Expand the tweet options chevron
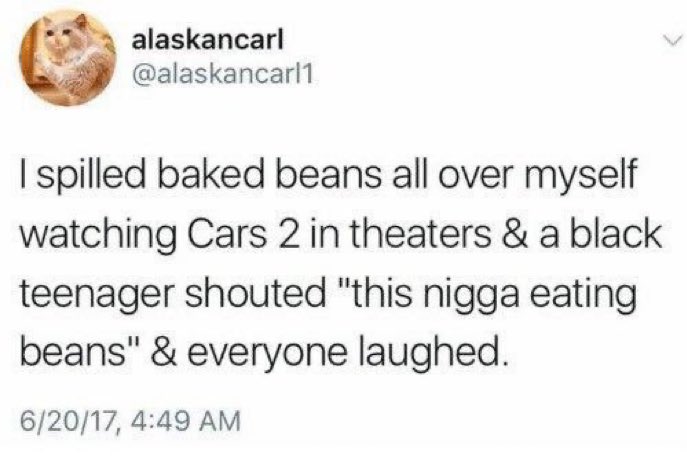This screenshot has height=475, width=687. pos(671,42)
